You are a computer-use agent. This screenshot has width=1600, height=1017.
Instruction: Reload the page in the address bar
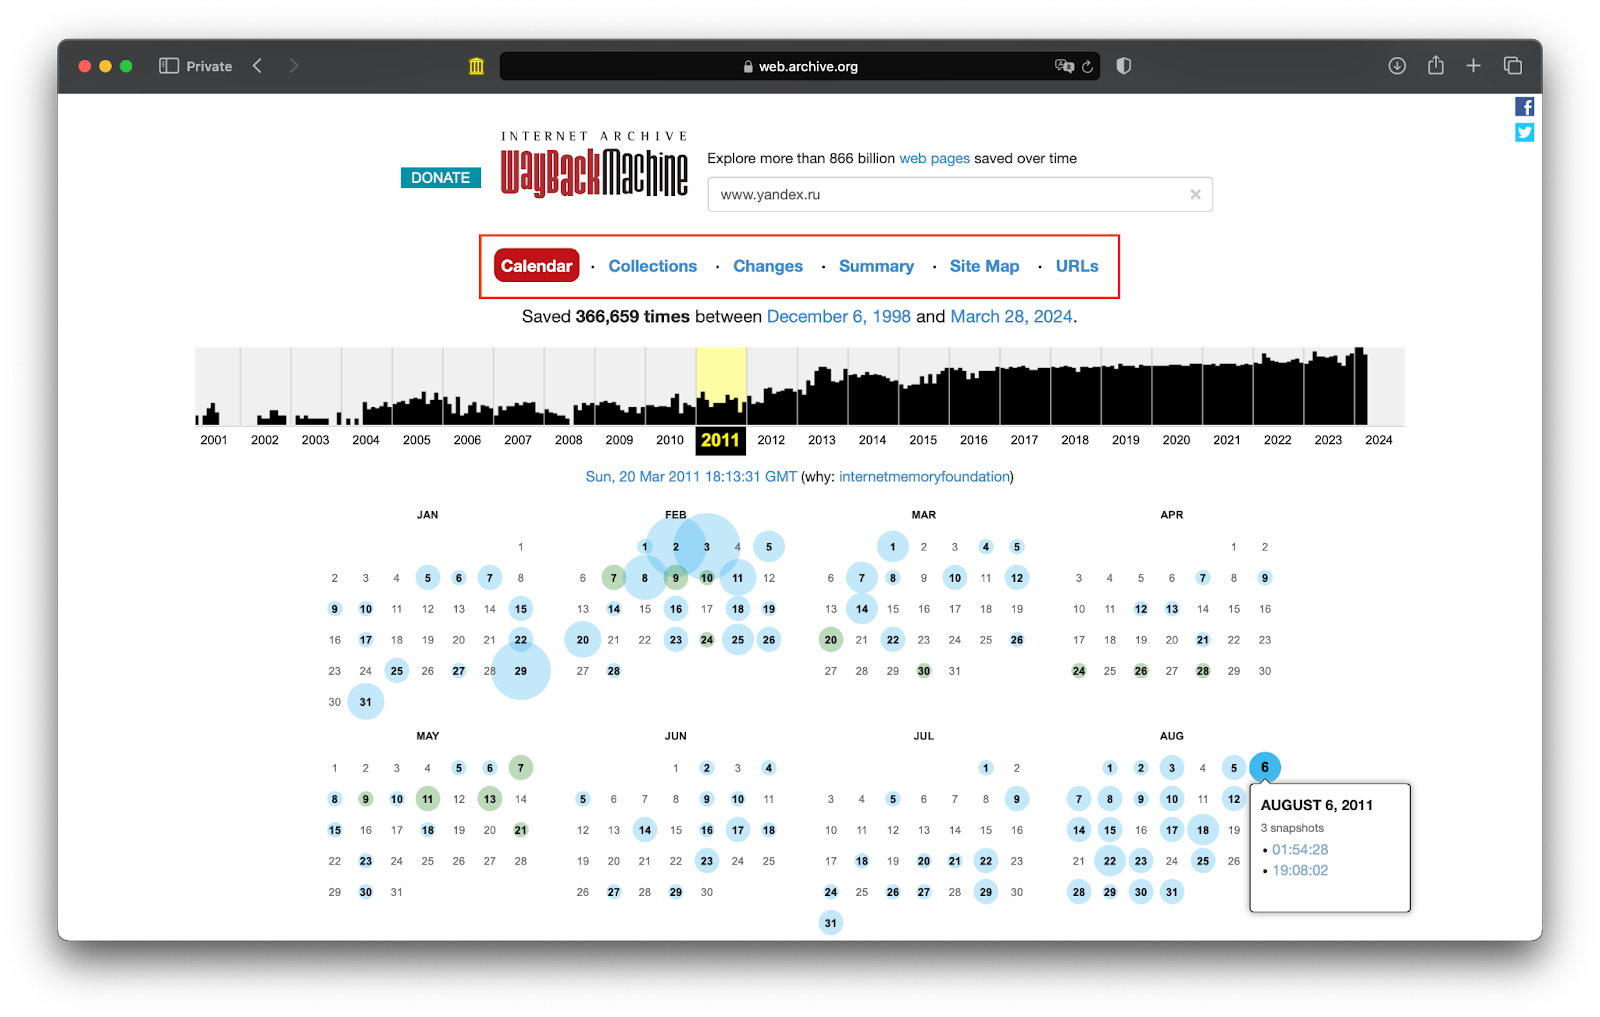pyautogui.click(x=1087, y=67)
